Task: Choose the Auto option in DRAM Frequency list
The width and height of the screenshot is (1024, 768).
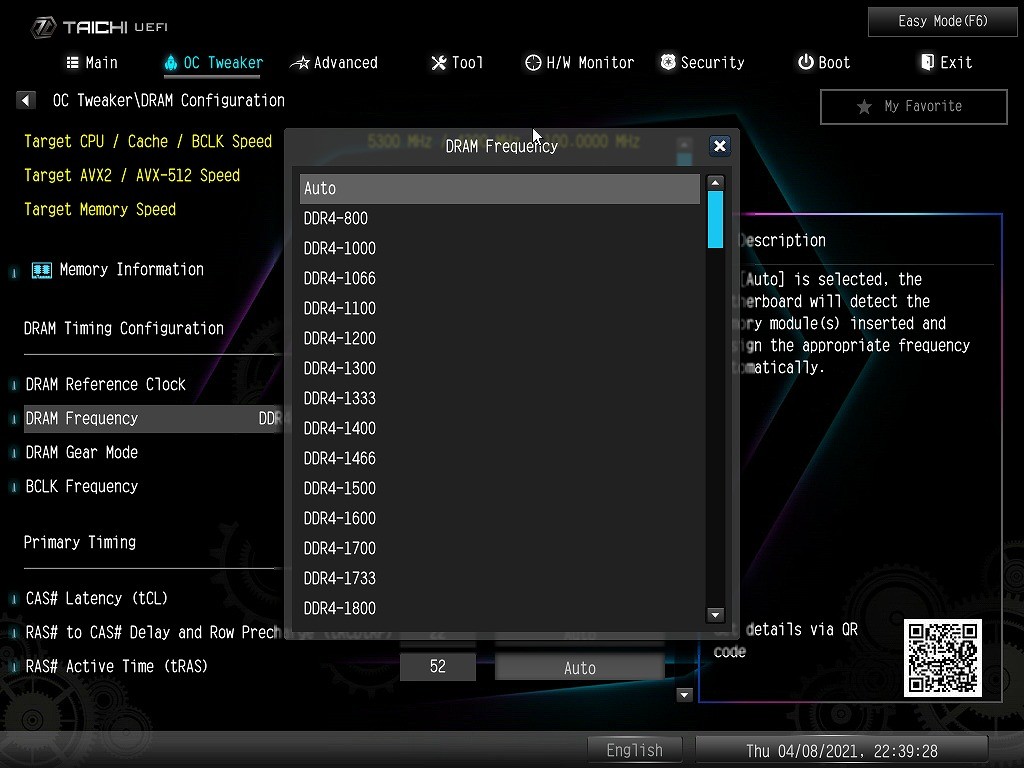Action: pyautogui.click(x=499, y=188)
